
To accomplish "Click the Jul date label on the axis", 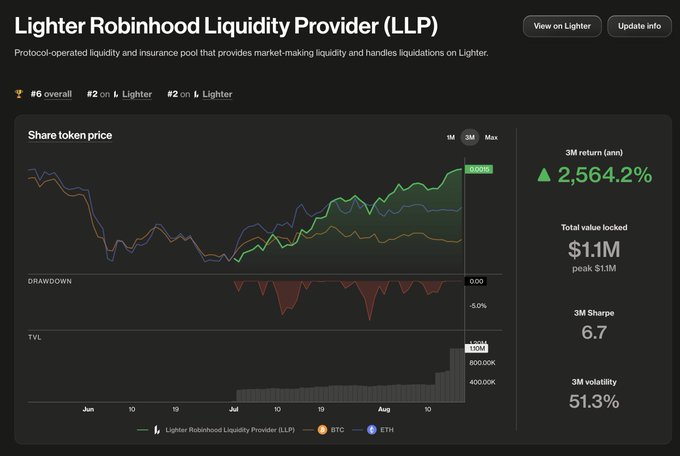I will click(233, 409).
